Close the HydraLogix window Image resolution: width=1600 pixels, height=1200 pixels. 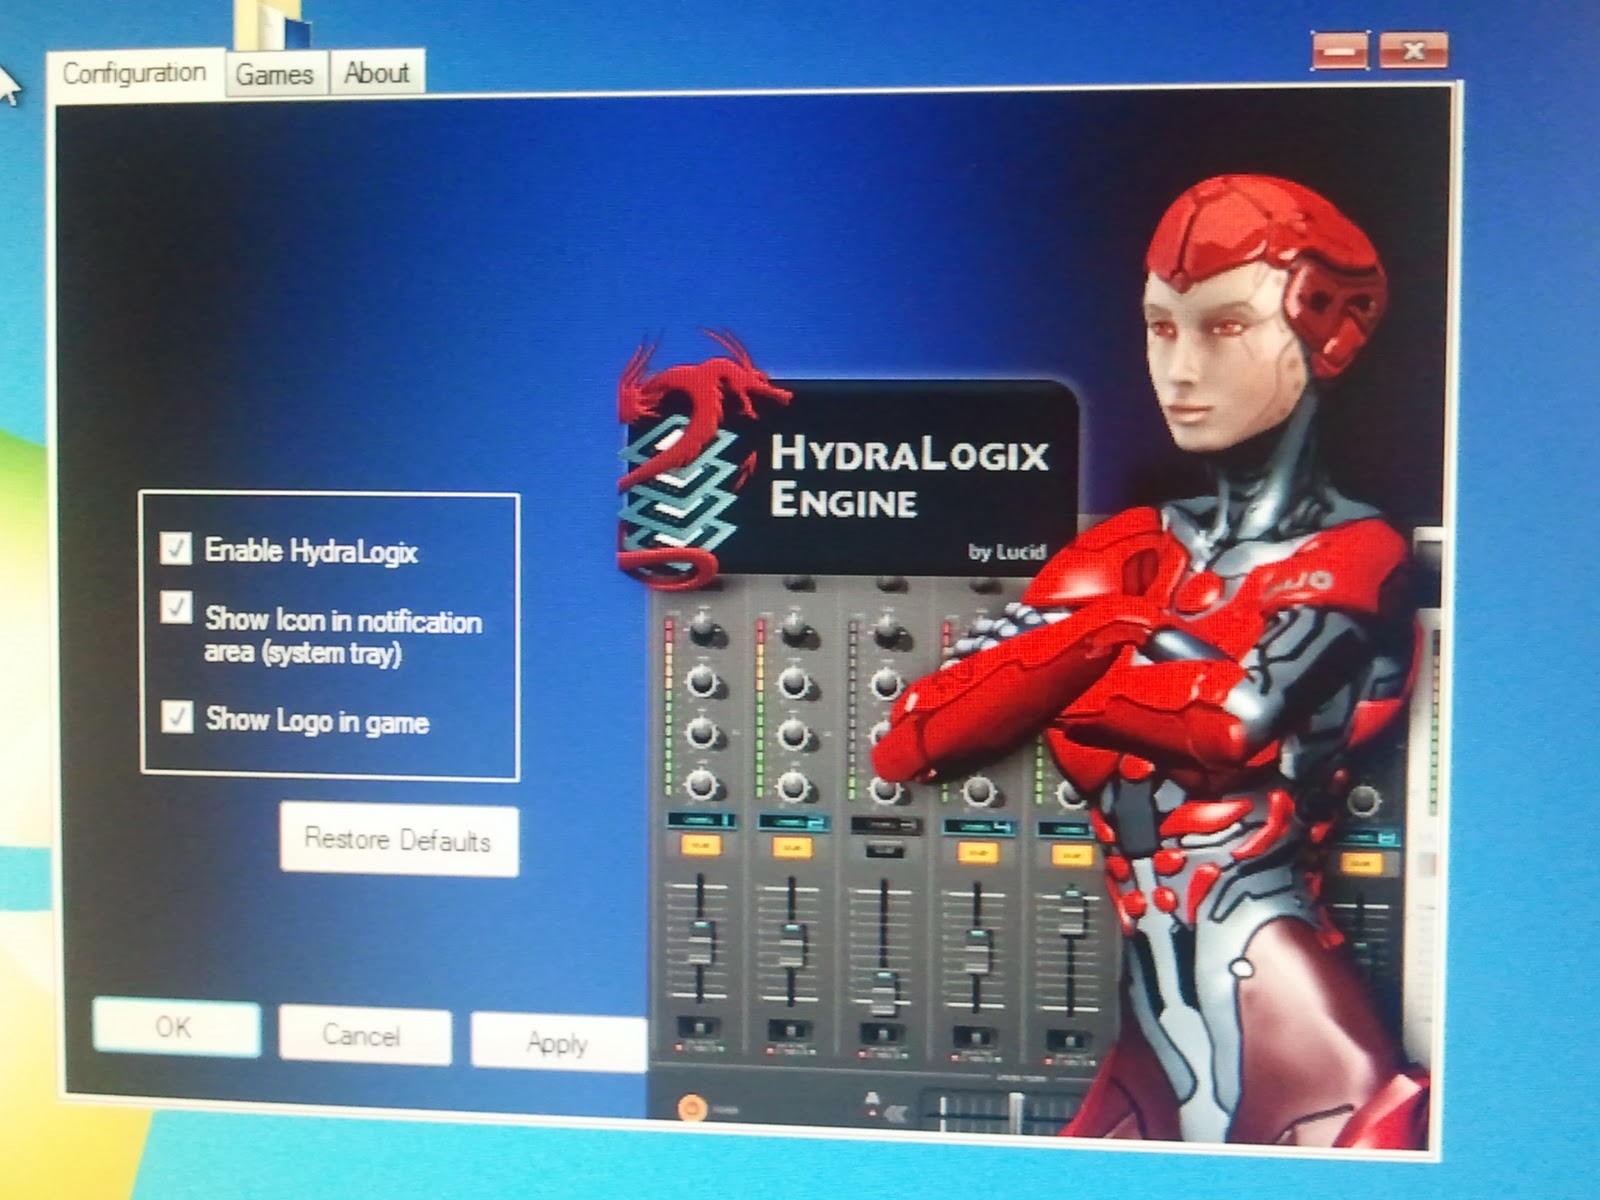pos(1413,50)
